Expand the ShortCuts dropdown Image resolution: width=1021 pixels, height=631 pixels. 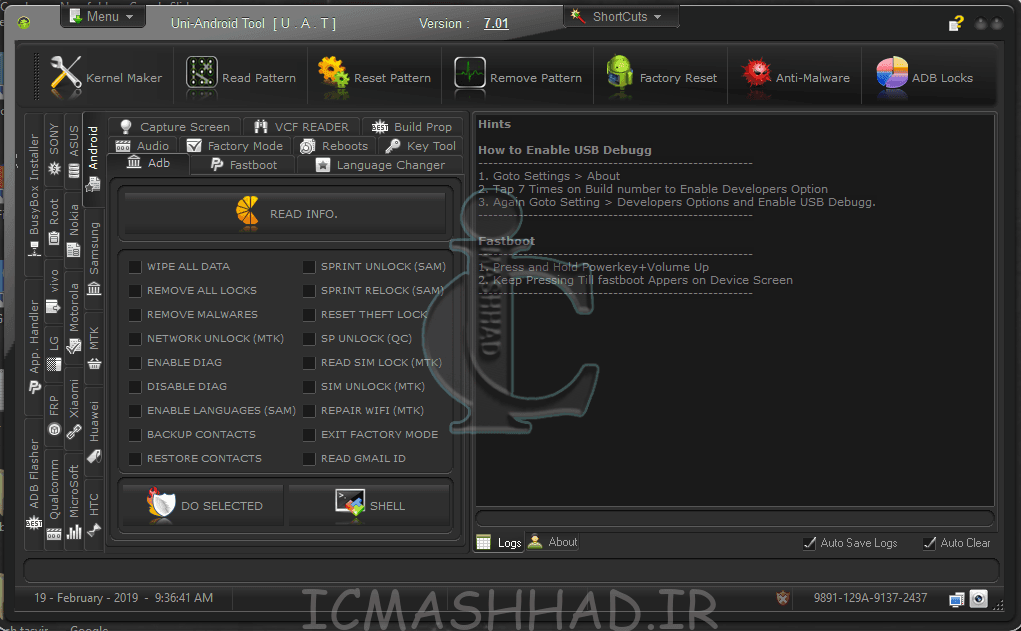pyautogui.click(x=620, y=16)
